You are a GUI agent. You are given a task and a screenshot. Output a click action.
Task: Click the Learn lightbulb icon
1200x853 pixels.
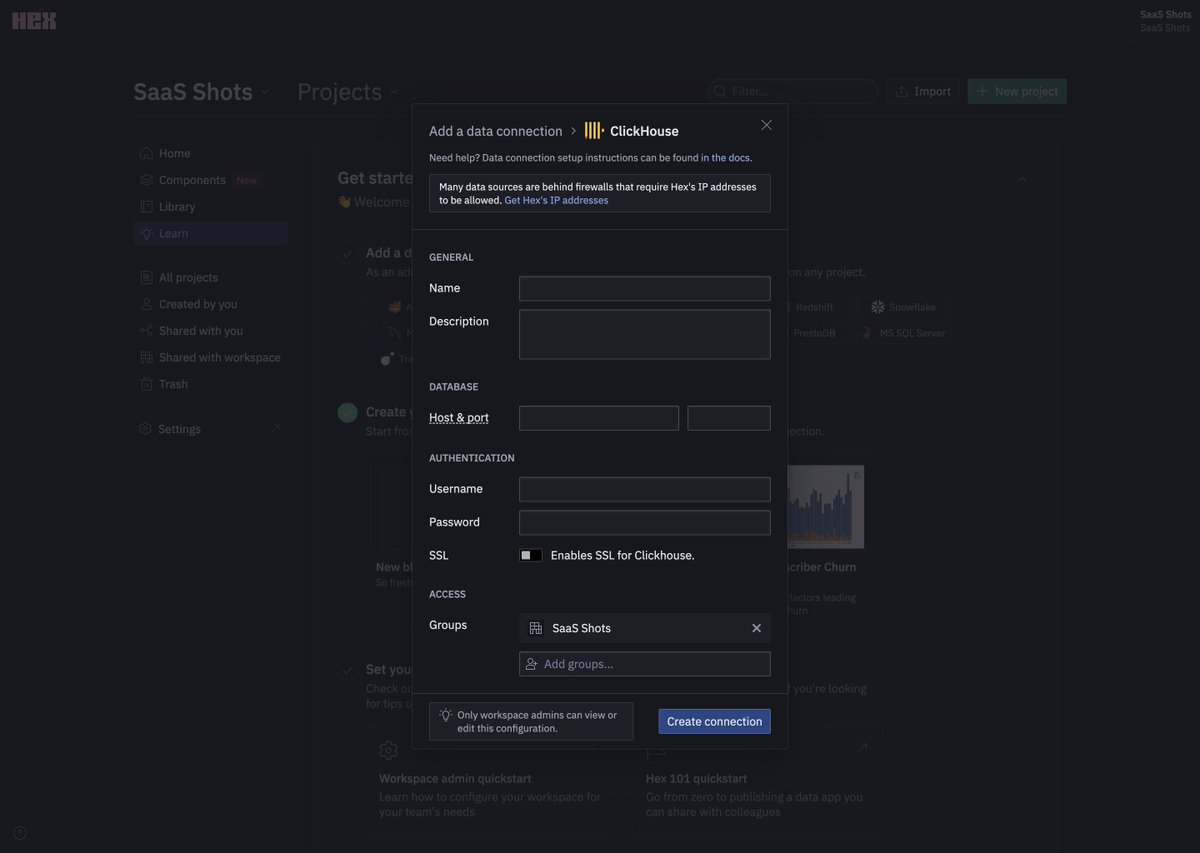pos(146,233)
